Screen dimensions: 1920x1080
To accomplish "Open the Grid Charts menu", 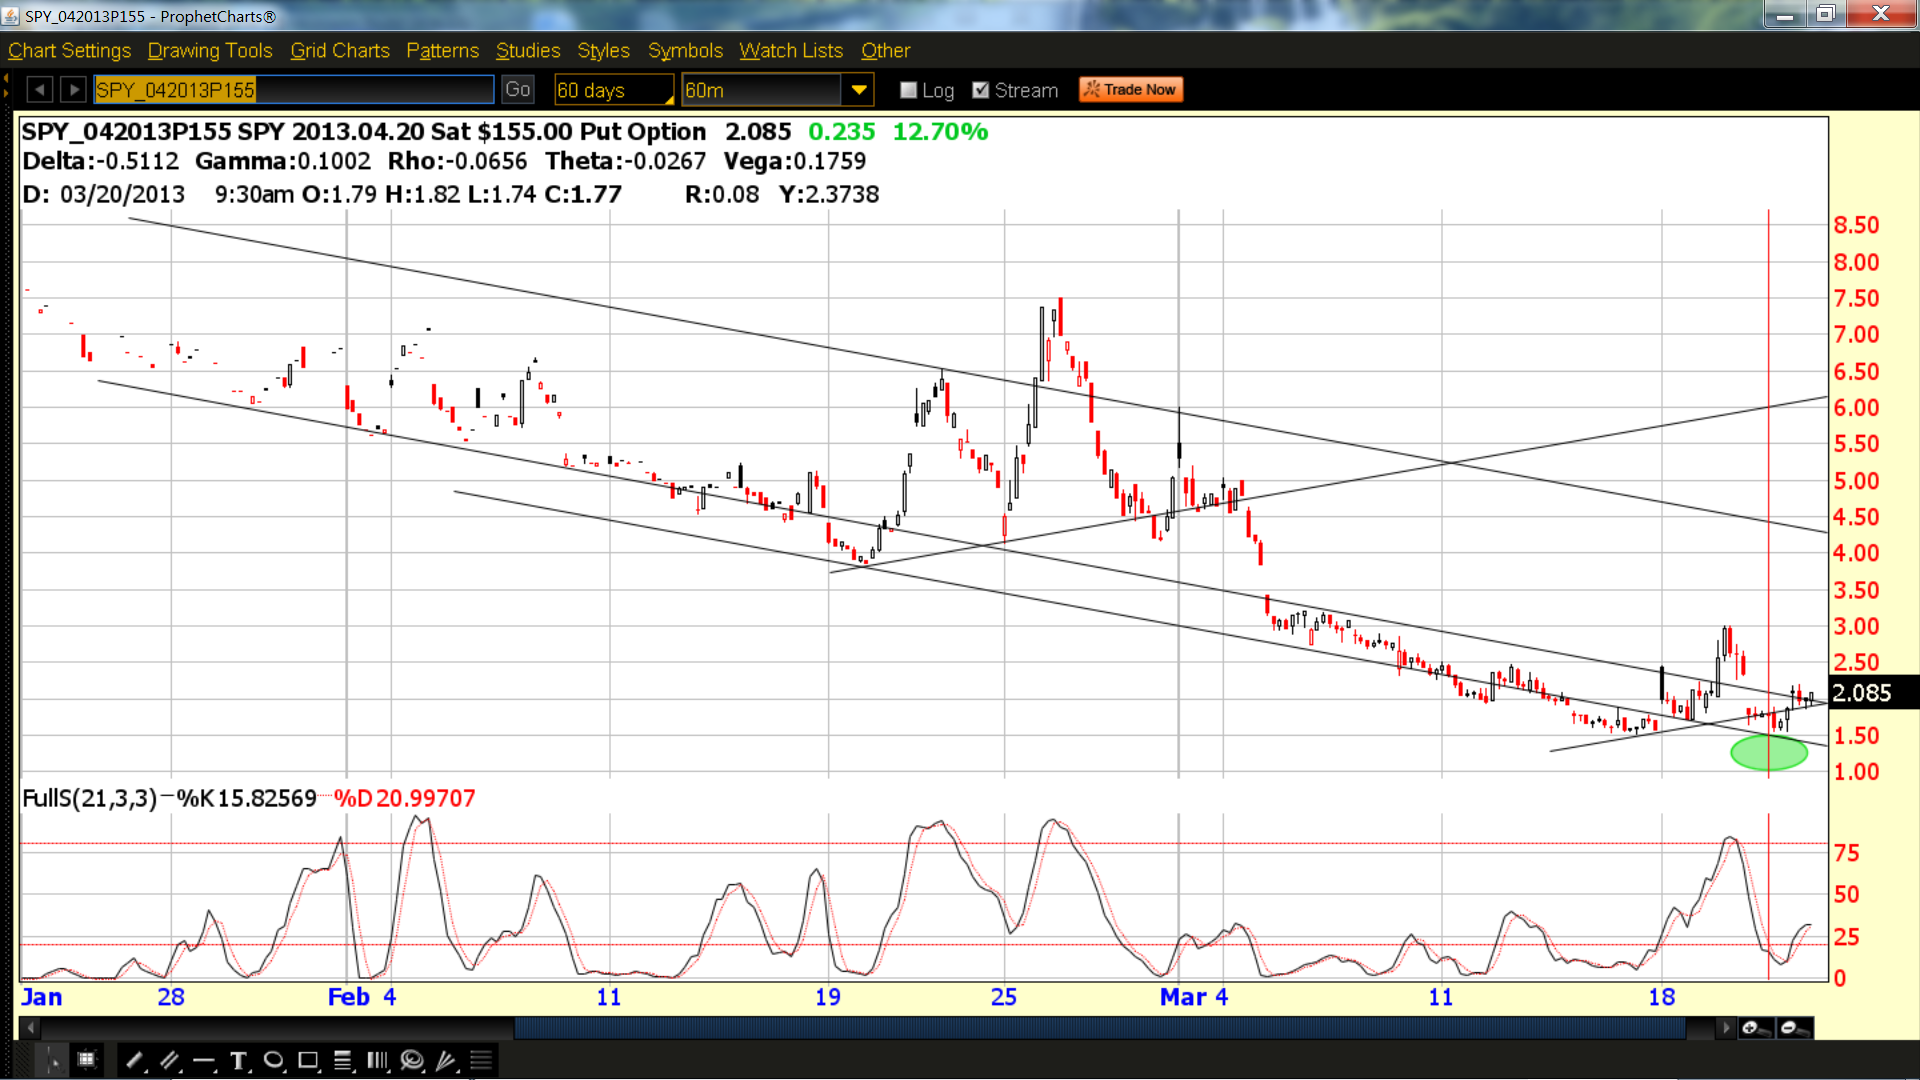I will [340, 50].
